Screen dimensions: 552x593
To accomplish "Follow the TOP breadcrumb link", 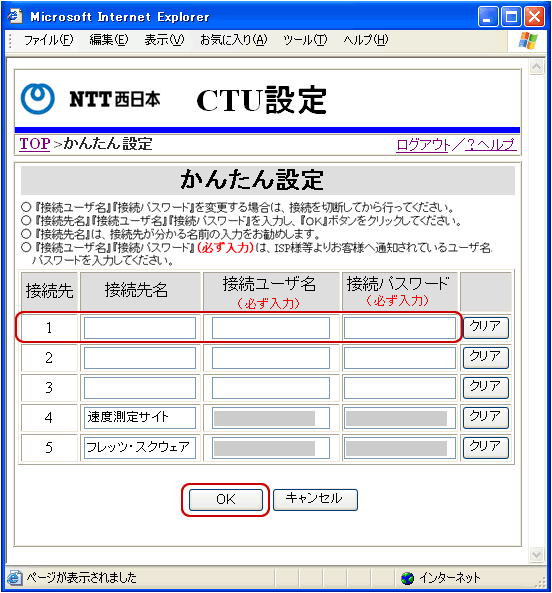I will point(35,144).
